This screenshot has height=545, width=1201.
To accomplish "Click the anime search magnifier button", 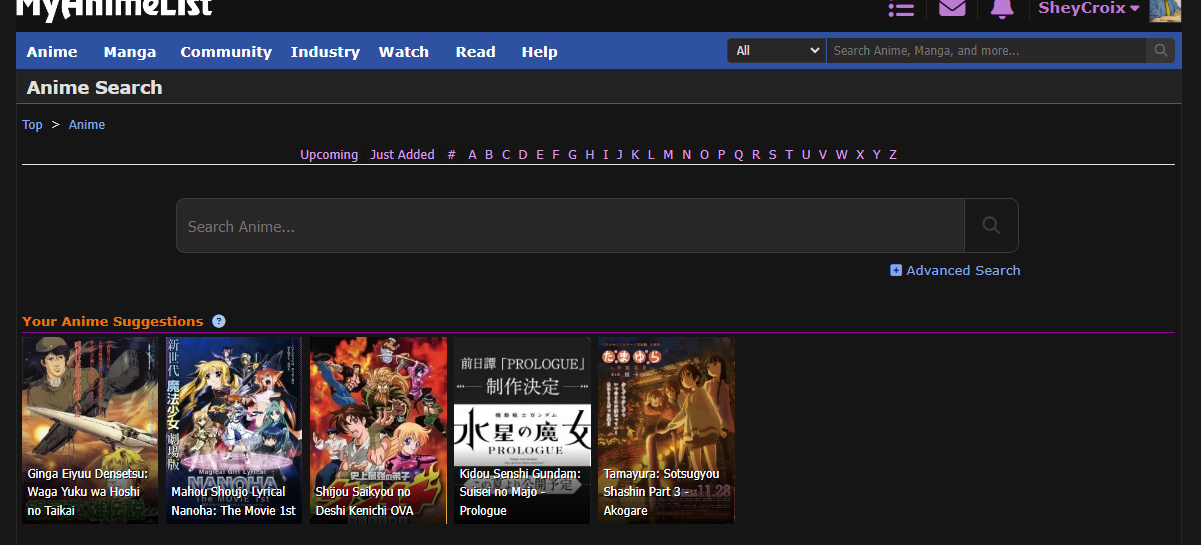I will coord(991,226).
